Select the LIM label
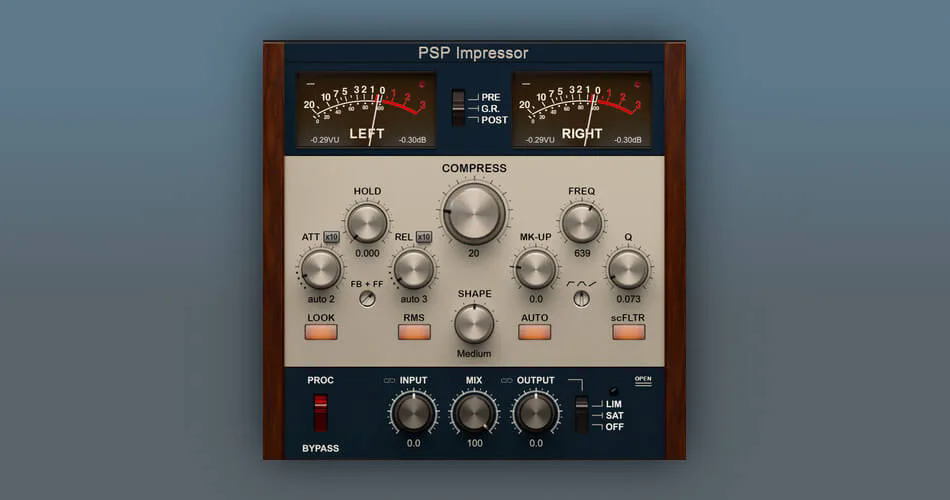Image resolution: width=950 pixels, height=500 pixels. 614,404
